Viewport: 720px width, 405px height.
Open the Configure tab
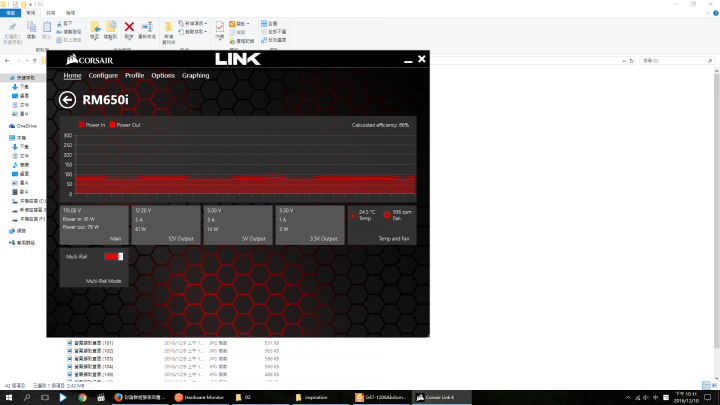[103, 75]
